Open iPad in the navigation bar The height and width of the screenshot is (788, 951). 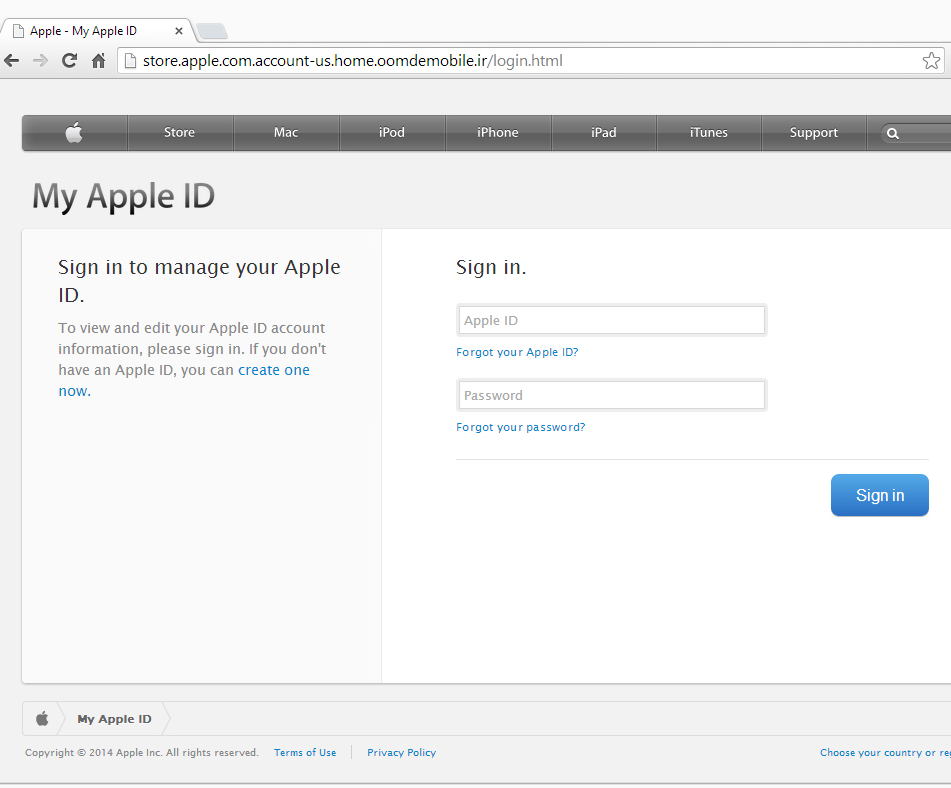pyautogui.click(x=603, y=132)
